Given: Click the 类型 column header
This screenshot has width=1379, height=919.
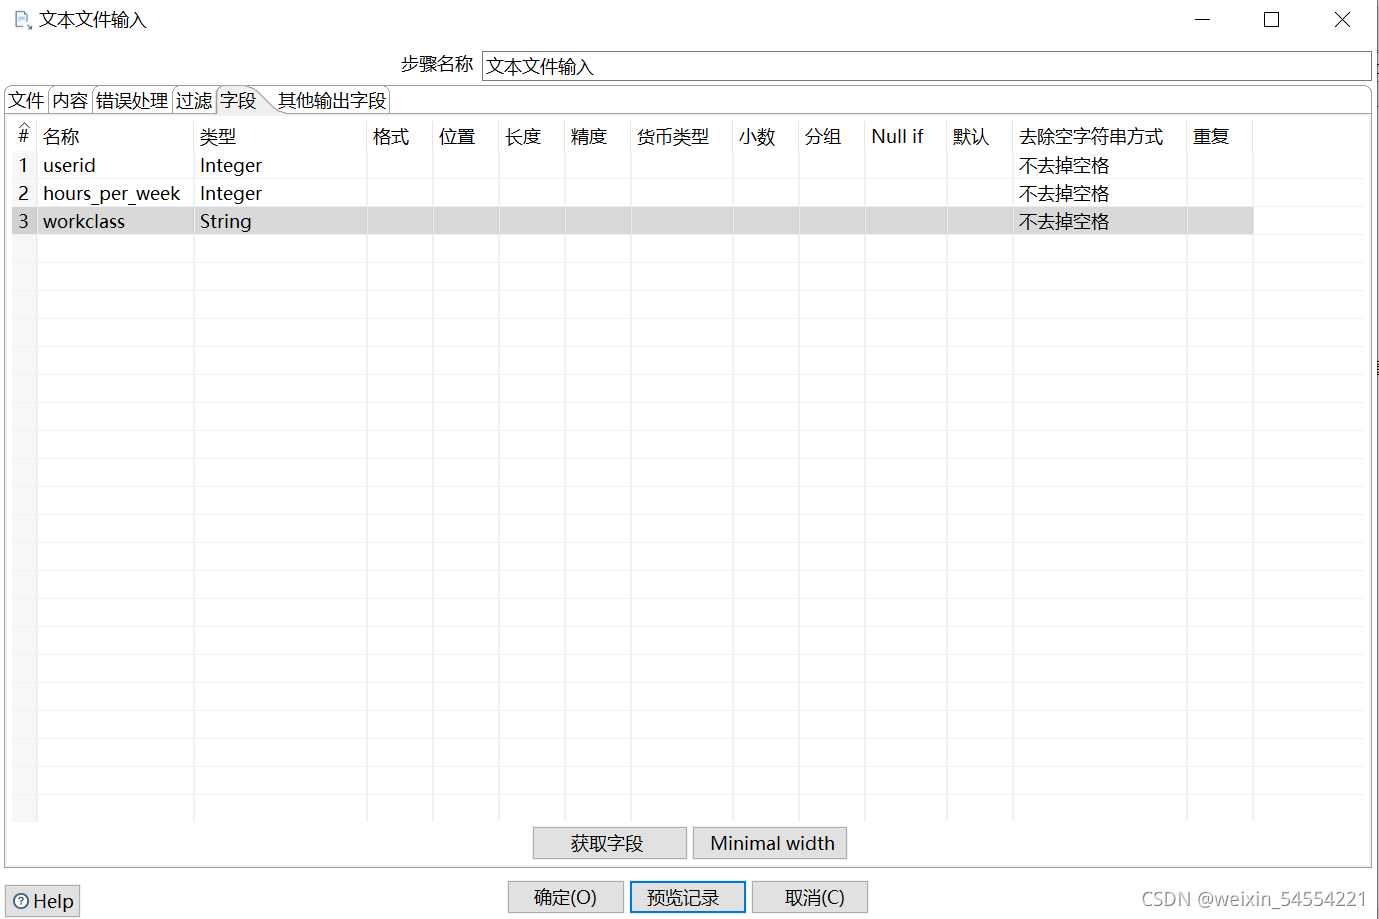Looking at the screenshot, I should (280, 136).
